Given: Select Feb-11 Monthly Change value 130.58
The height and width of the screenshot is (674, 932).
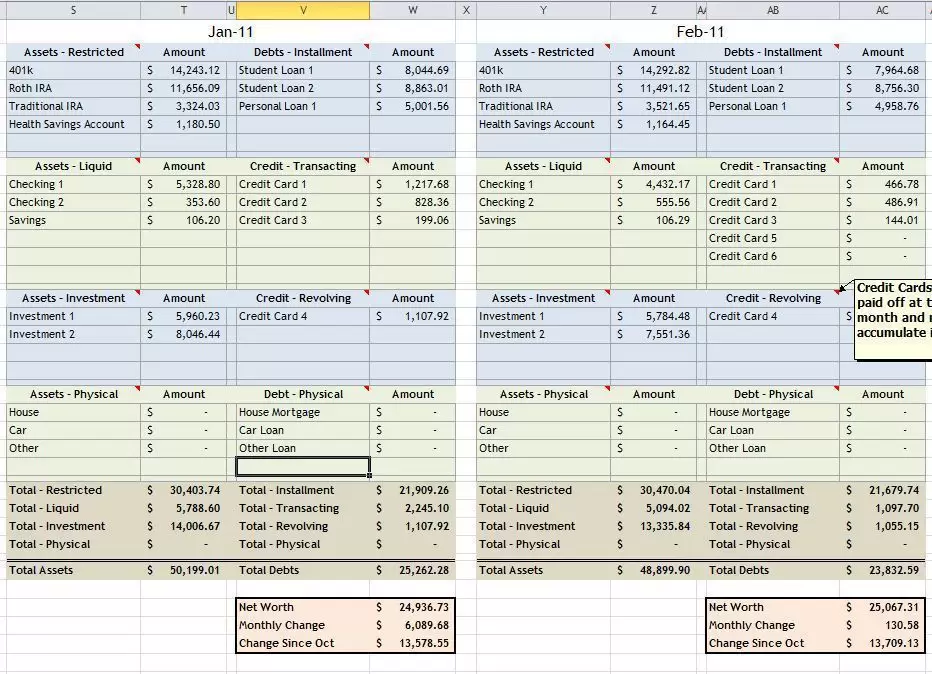Looking at the screenshot, I should click(x=882, y=625).
